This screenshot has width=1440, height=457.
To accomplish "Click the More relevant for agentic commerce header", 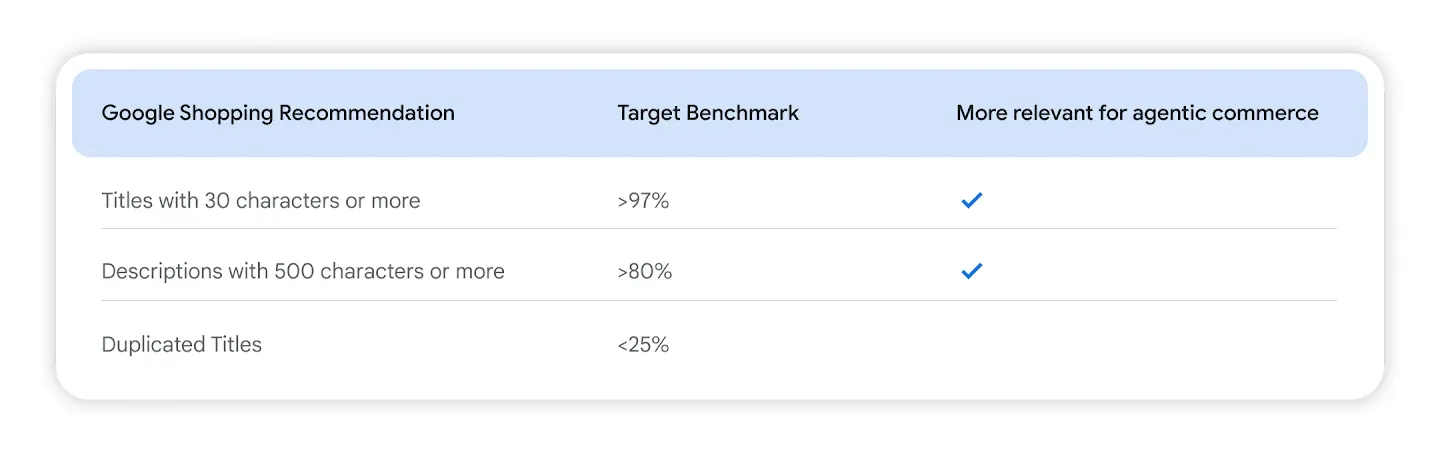I will (x=1137, y=113).
